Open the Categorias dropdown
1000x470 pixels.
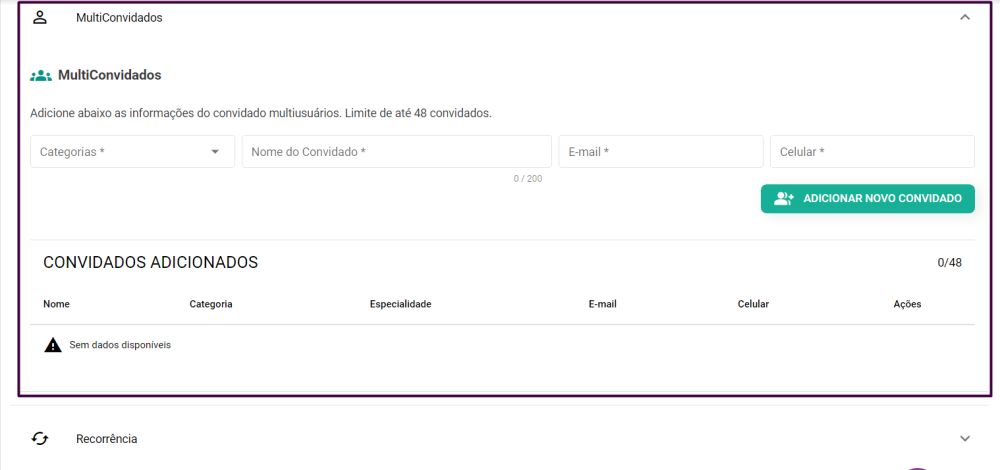pos(133,152)
